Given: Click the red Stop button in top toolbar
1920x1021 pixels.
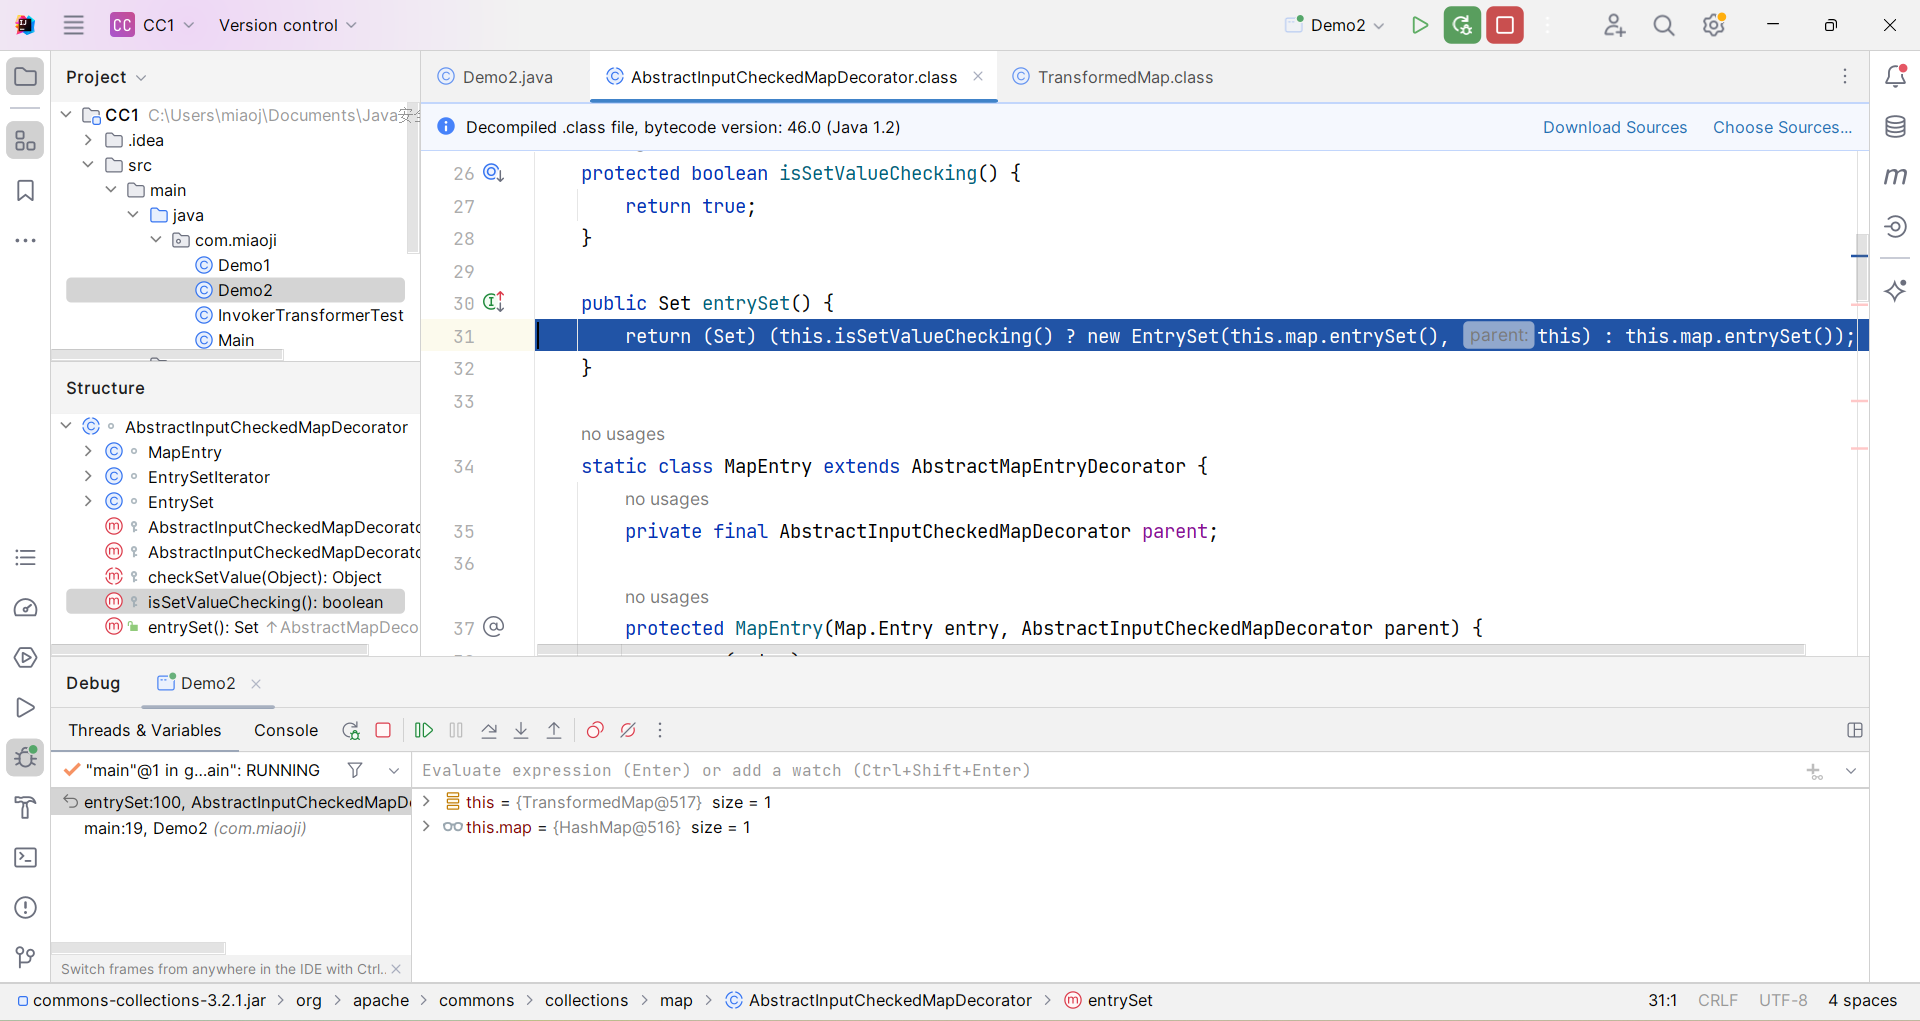Looking at the screenshot, I should 1504,25.
